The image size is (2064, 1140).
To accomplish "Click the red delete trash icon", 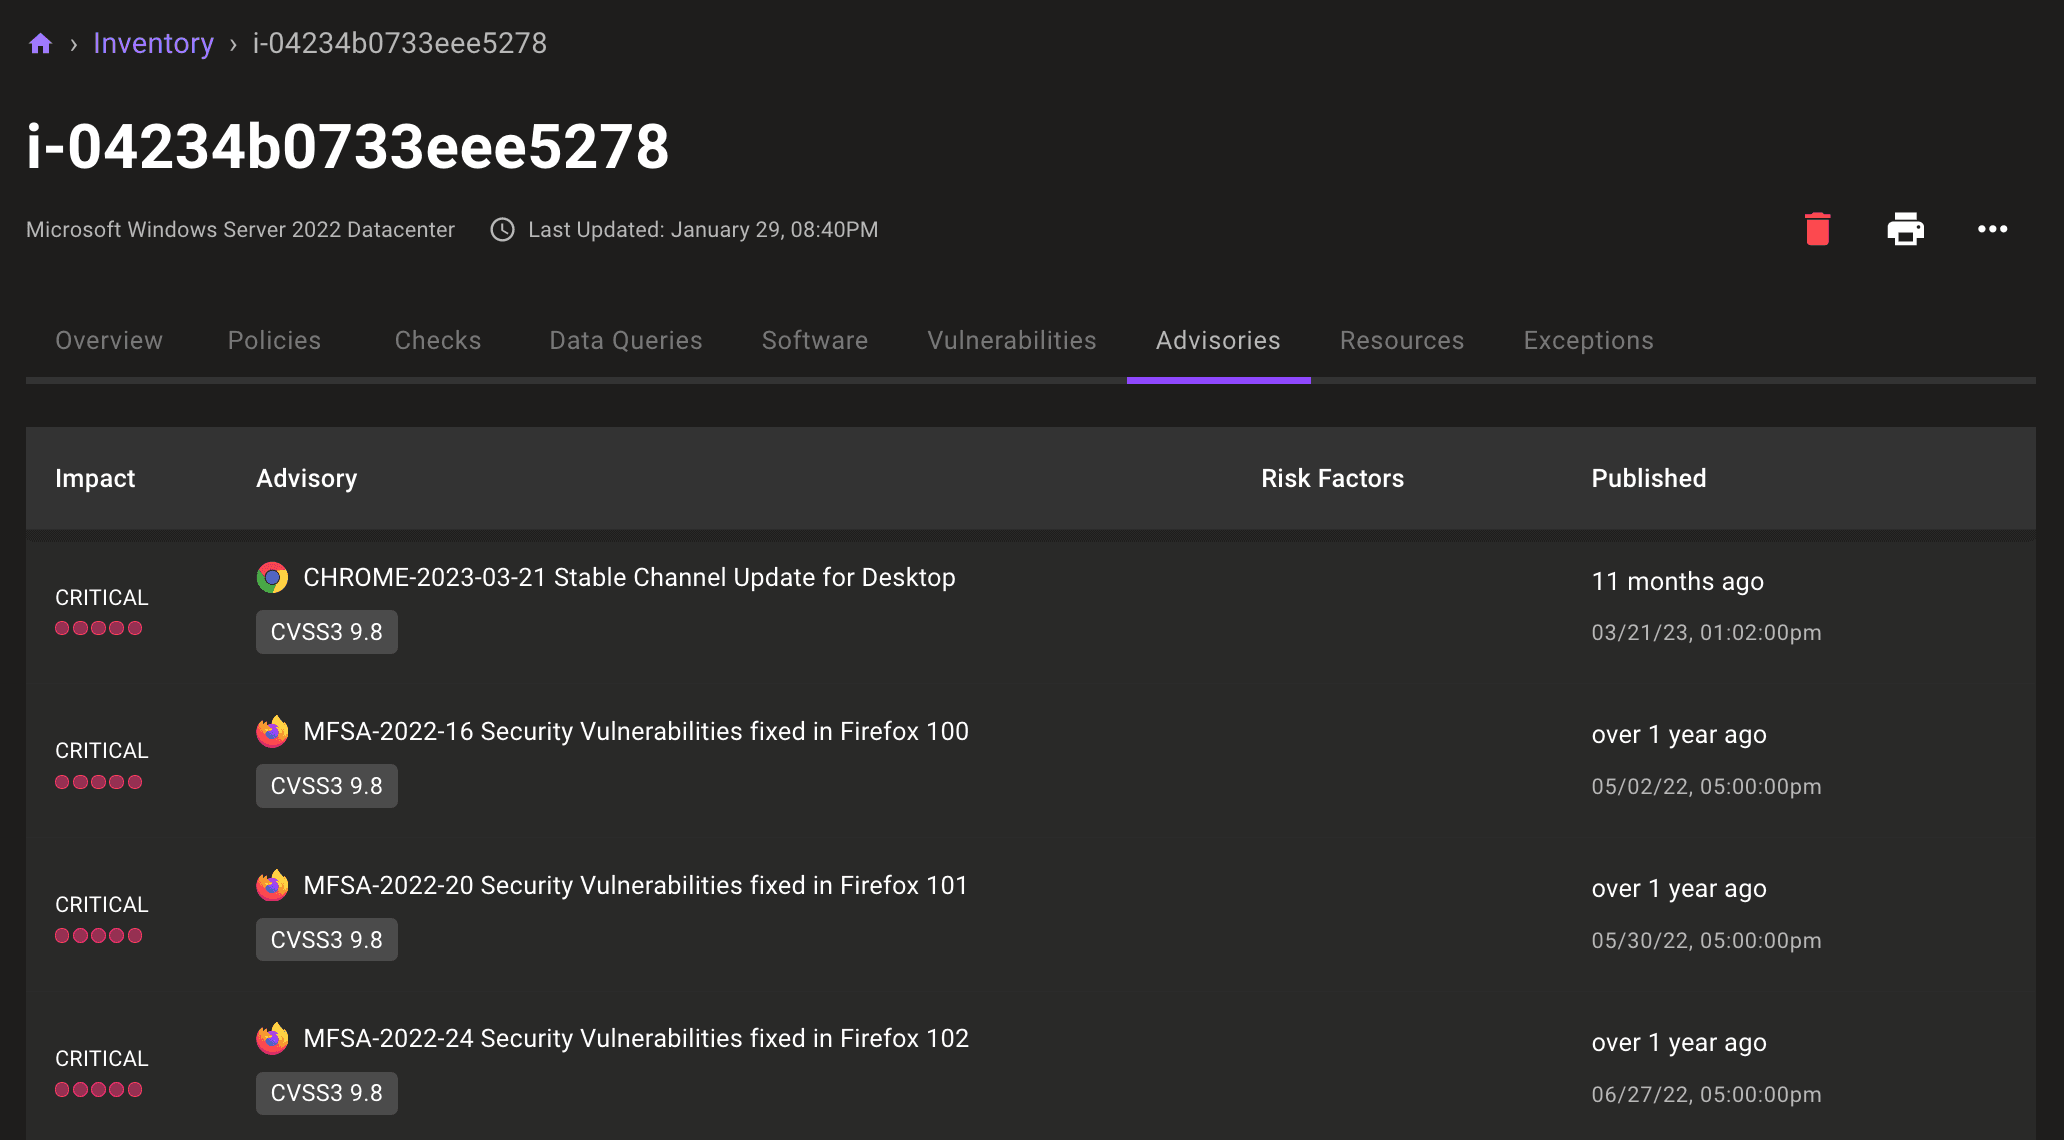I will (x=1817, y=229).
